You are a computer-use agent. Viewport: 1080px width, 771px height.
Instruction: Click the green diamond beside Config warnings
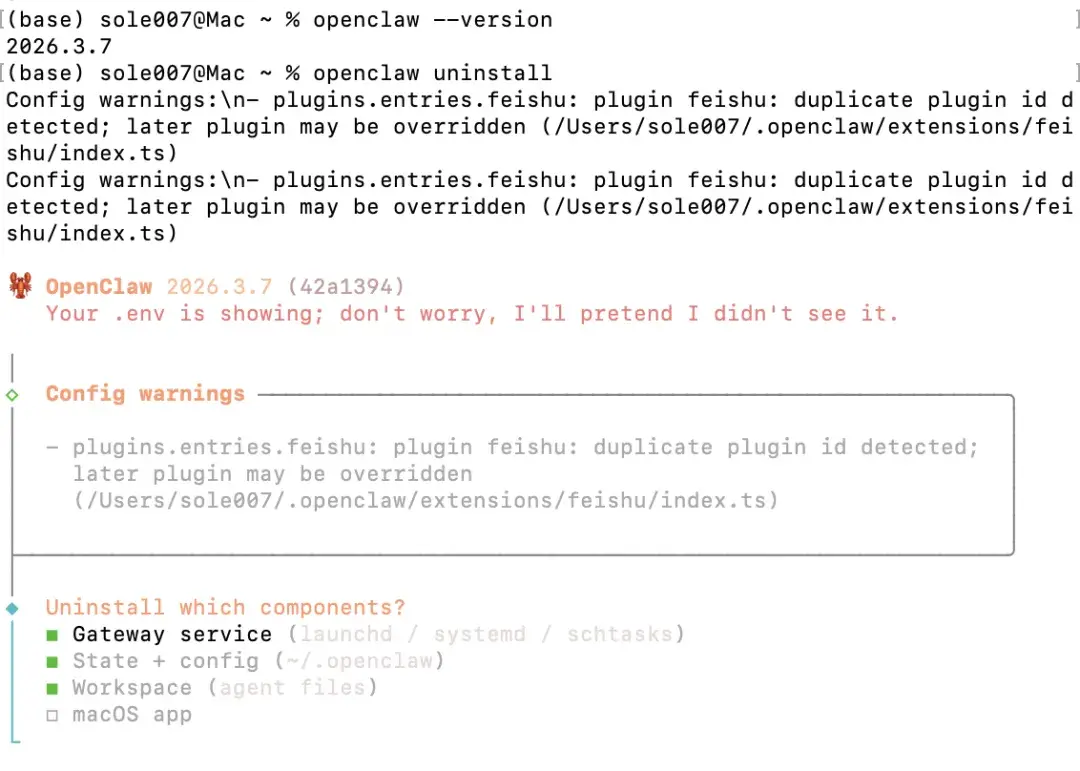(12, 394)
